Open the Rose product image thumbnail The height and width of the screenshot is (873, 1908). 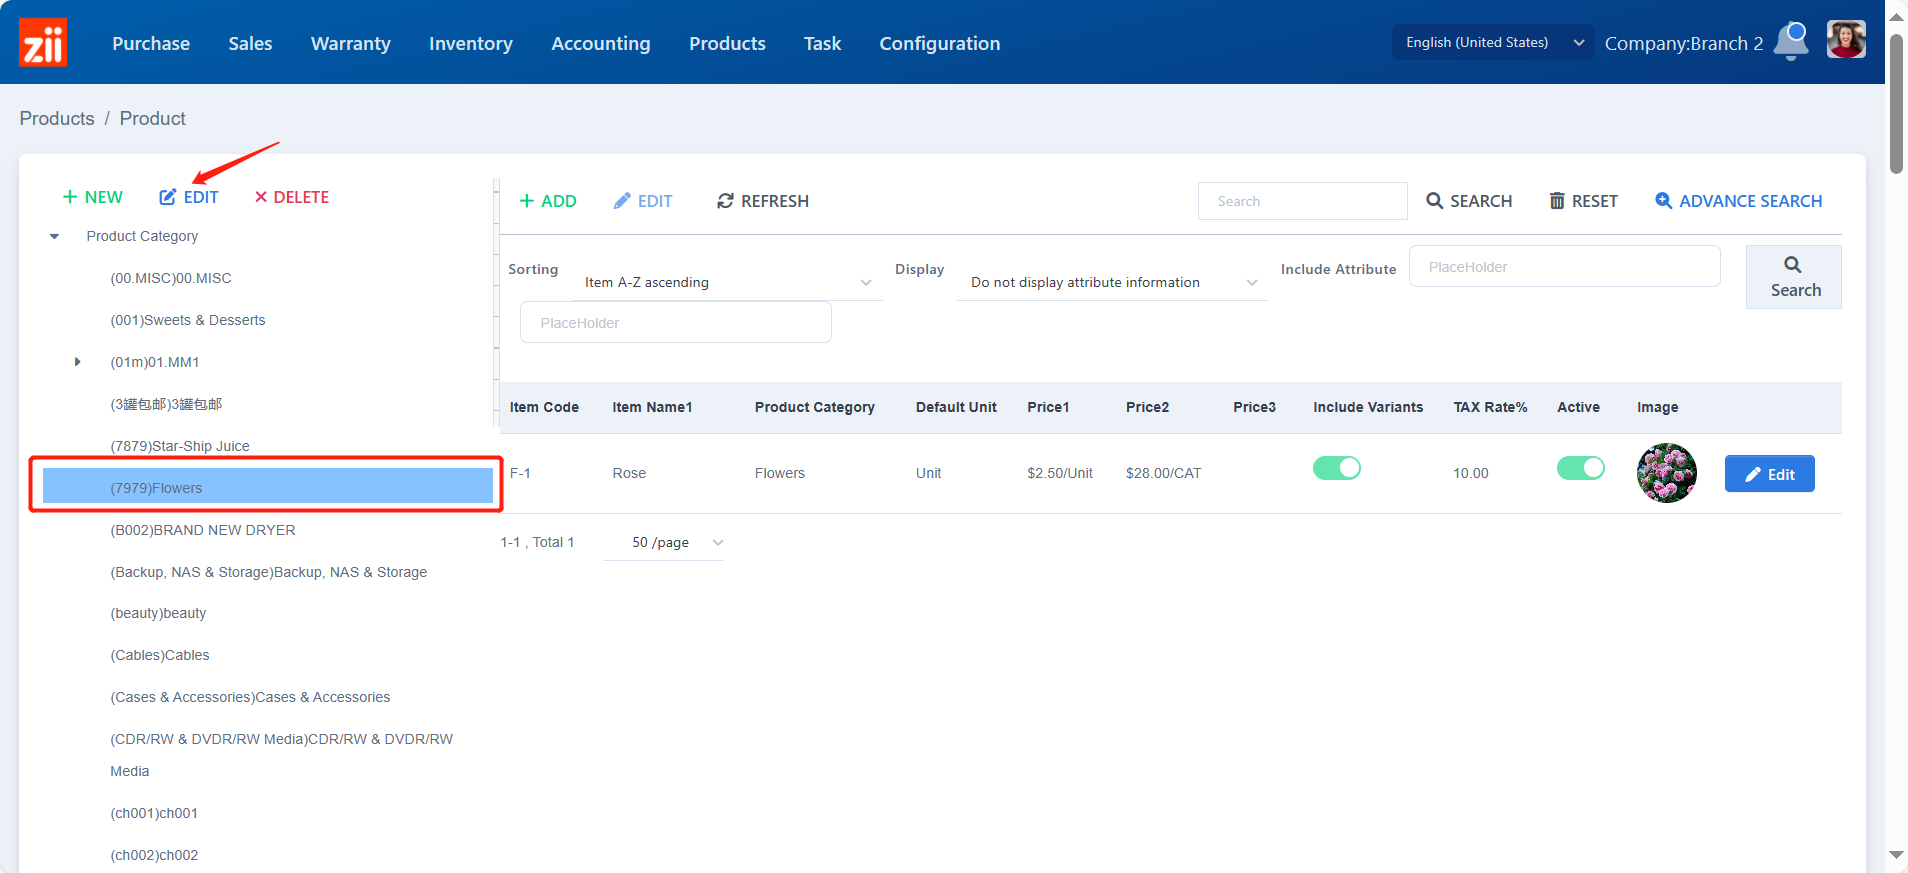[x=1666, y=473]
